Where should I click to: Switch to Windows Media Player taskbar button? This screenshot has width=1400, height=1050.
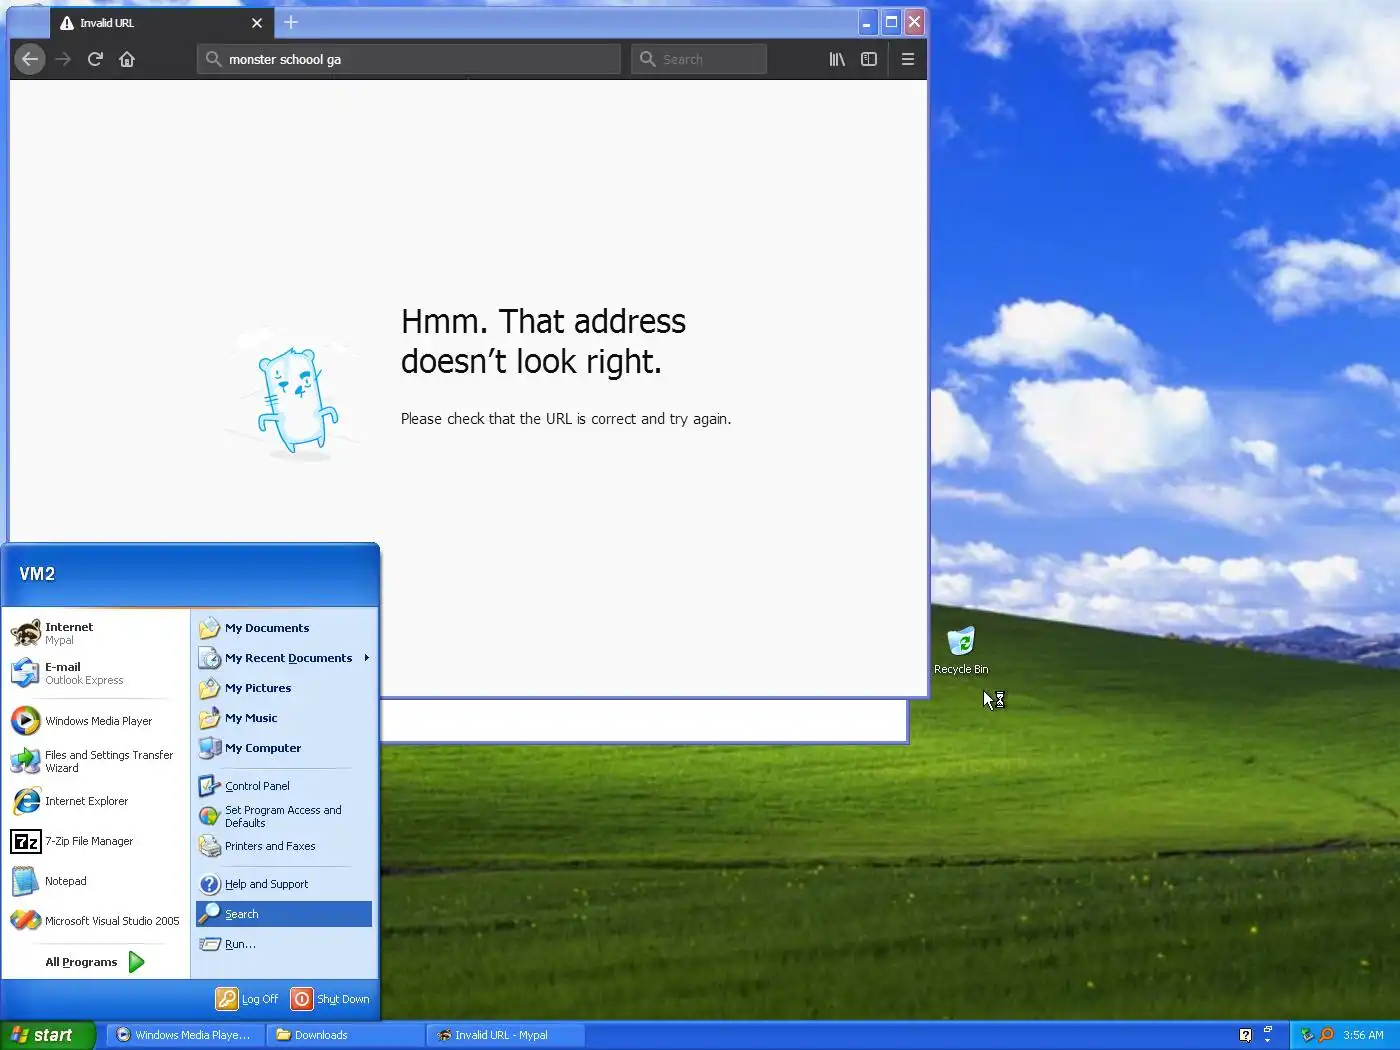(x=185, y=1035)
